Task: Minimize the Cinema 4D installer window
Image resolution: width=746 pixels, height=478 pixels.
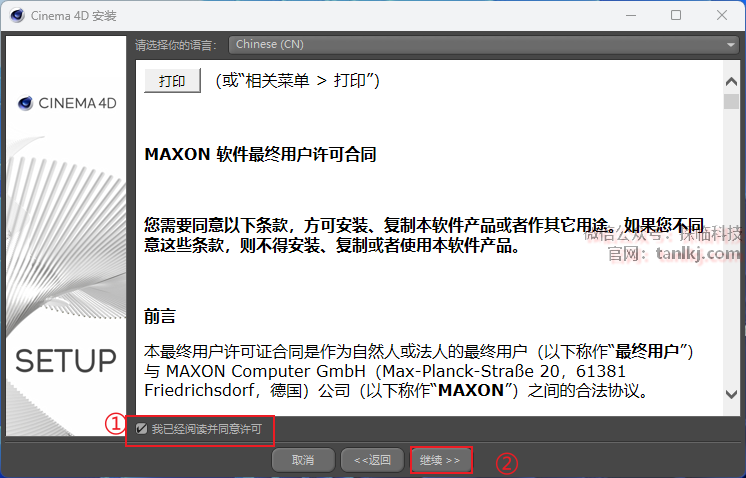Action: 631,15
